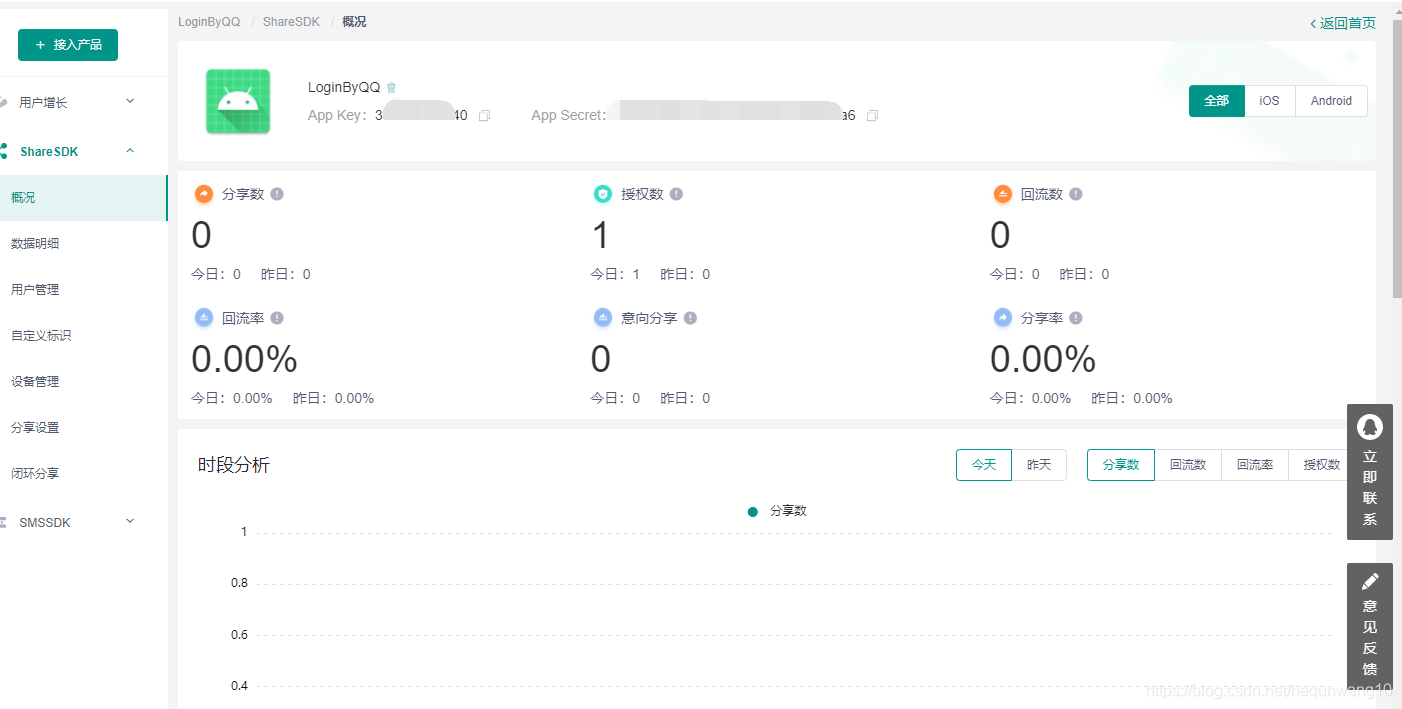This screenshot has height=709, width=1402.
Task: Click the ShareSDK share icon in sidebar
Action: pyautogui.click(x=5, y=152)
